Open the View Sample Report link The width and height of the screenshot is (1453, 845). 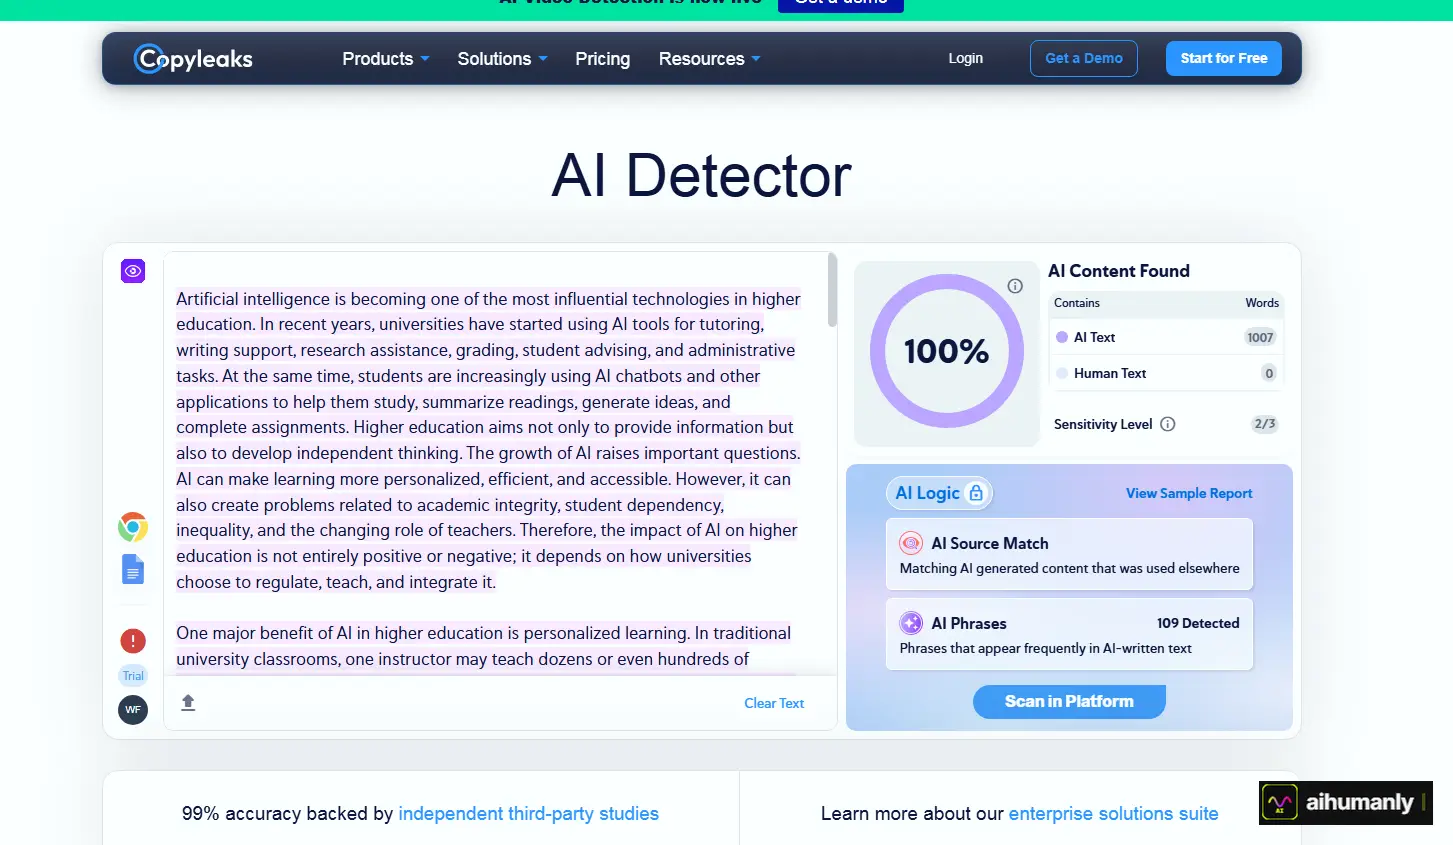pos(1189,493)
